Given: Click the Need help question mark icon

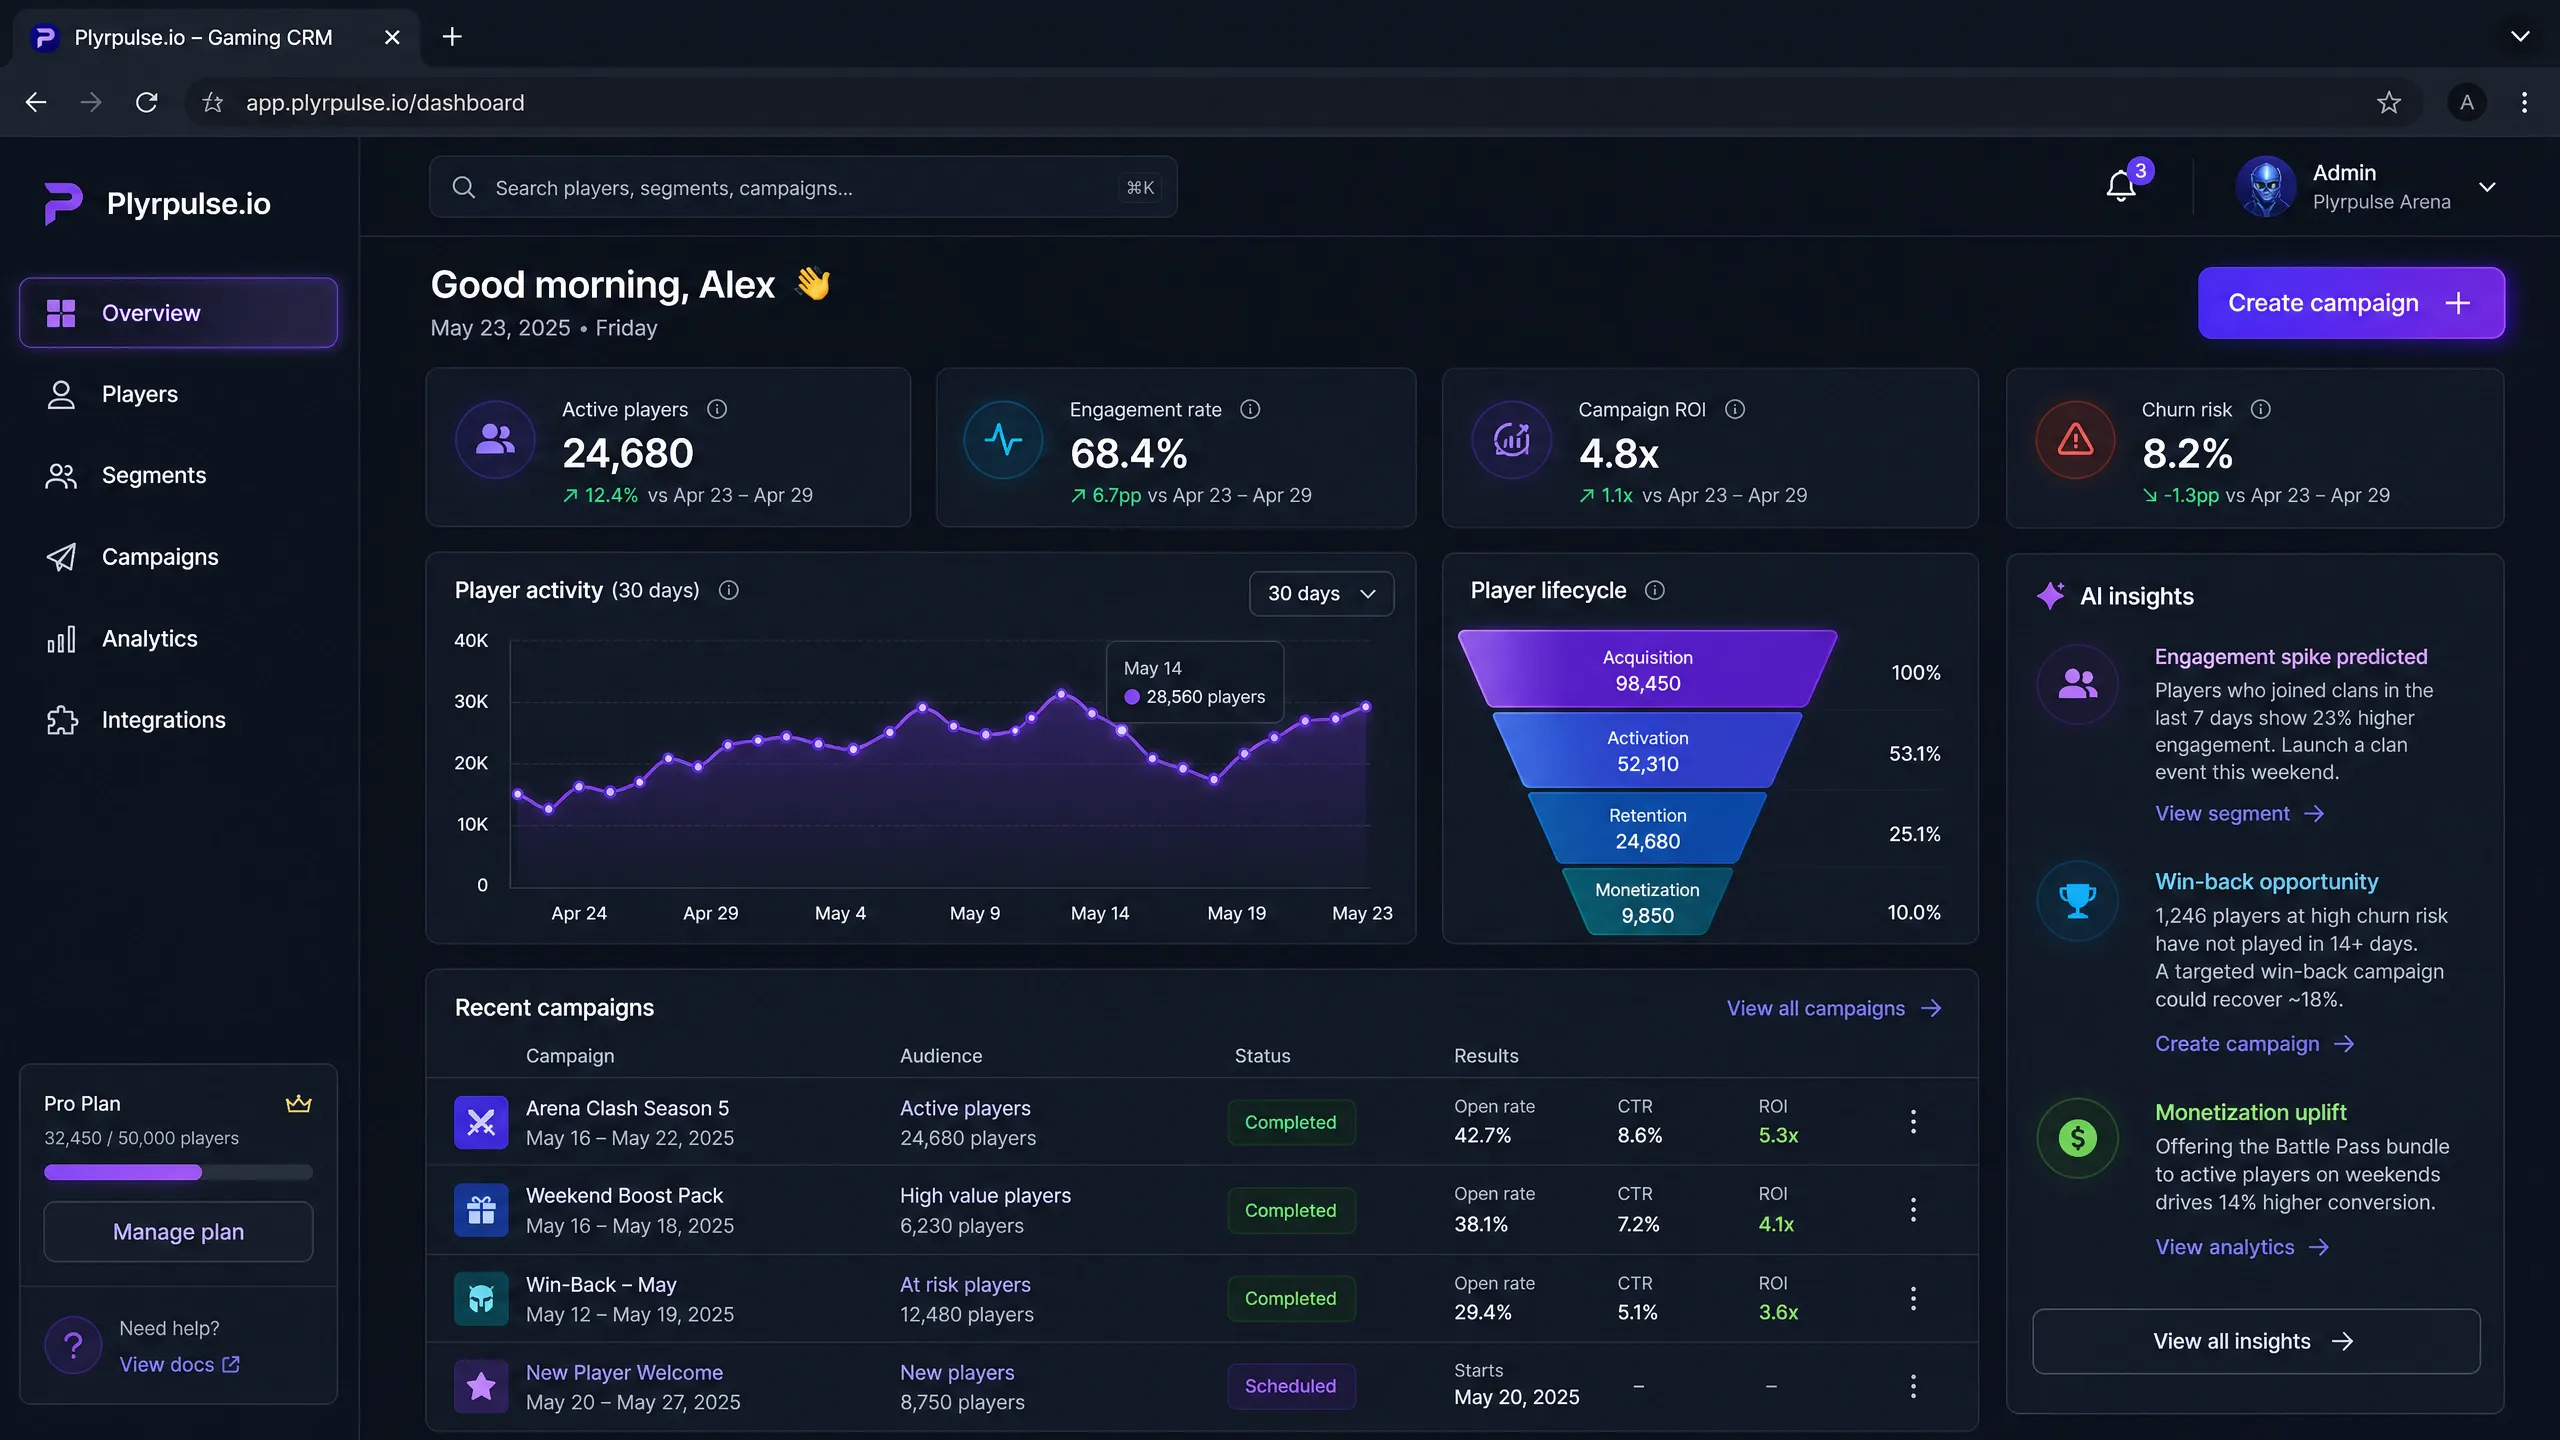Looking at the screenshot, I should [73, 1345].
